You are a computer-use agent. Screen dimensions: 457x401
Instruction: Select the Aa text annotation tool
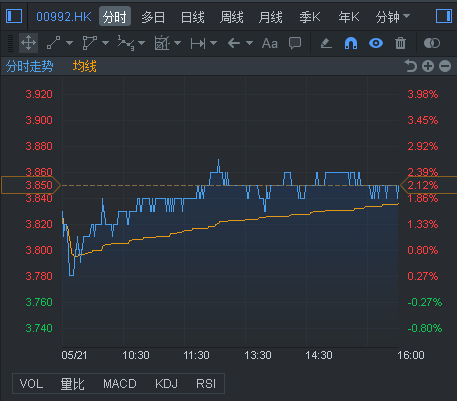point(270,43)
